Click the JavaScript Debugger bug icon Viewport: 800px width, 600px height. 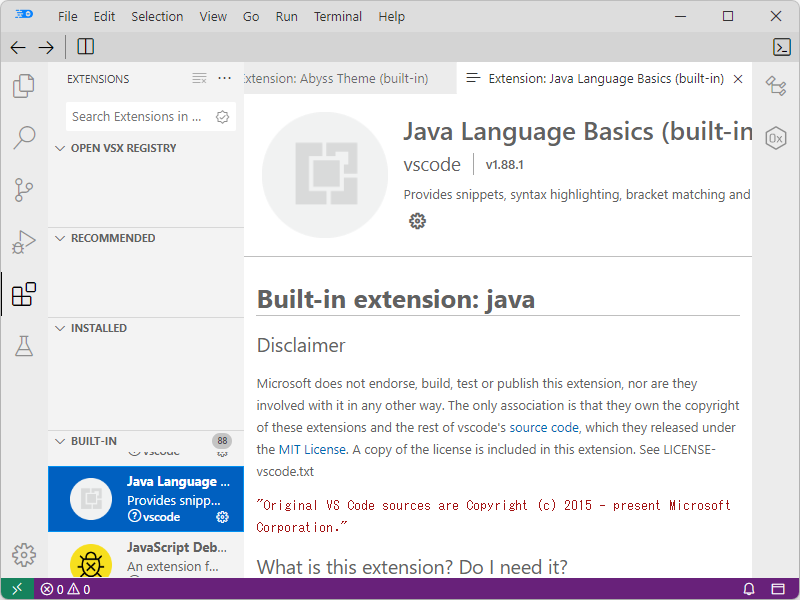pos(91,562)
